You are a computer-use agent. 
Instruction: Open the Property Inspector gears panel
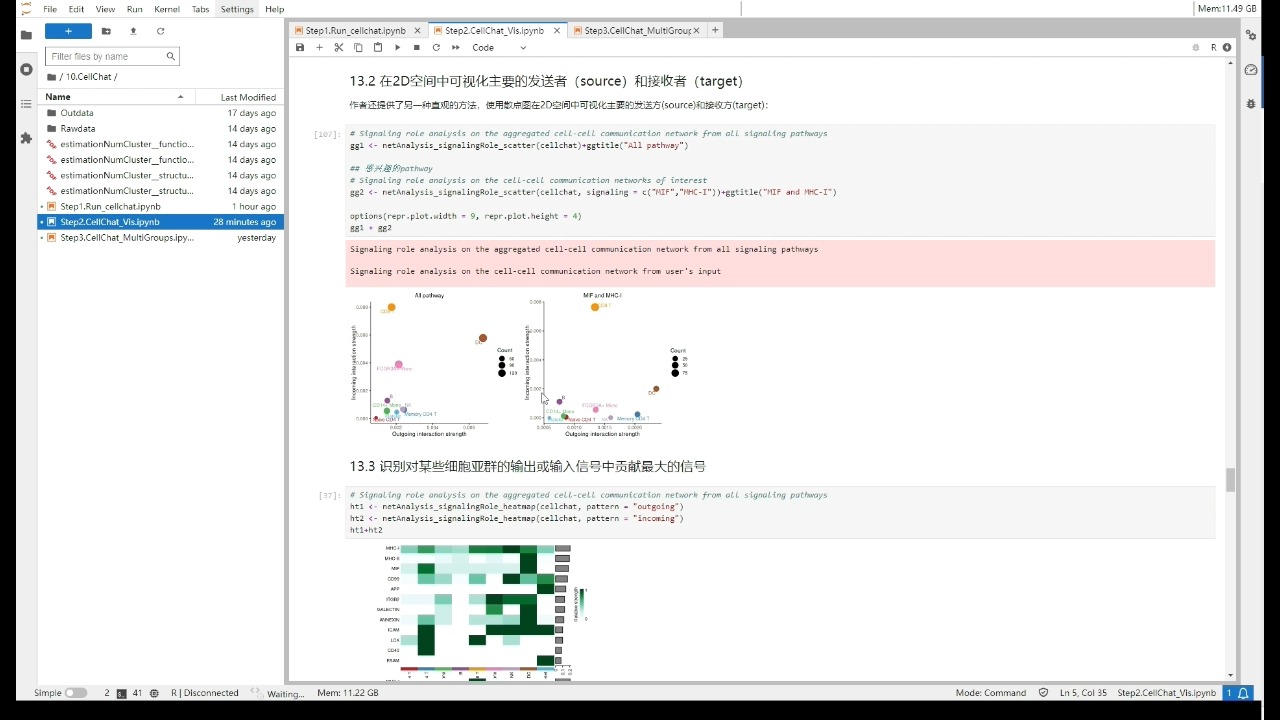click(x=1250, y=35)
